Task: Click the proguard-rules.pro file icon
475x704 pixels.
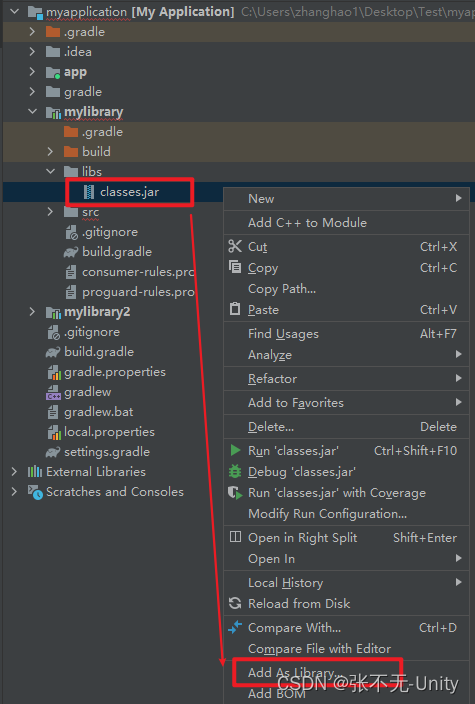Action: pyautogui.click(x=70, y=292)
